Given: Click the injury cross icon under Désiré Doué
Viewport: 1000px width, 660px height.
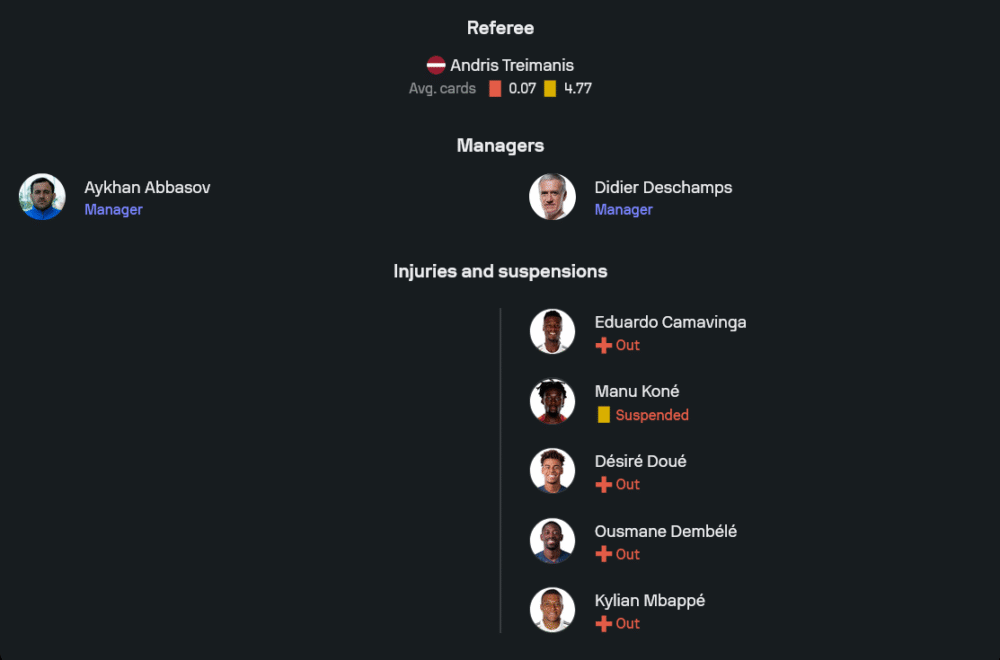Looking at the screenshot, I should (603, 485).
